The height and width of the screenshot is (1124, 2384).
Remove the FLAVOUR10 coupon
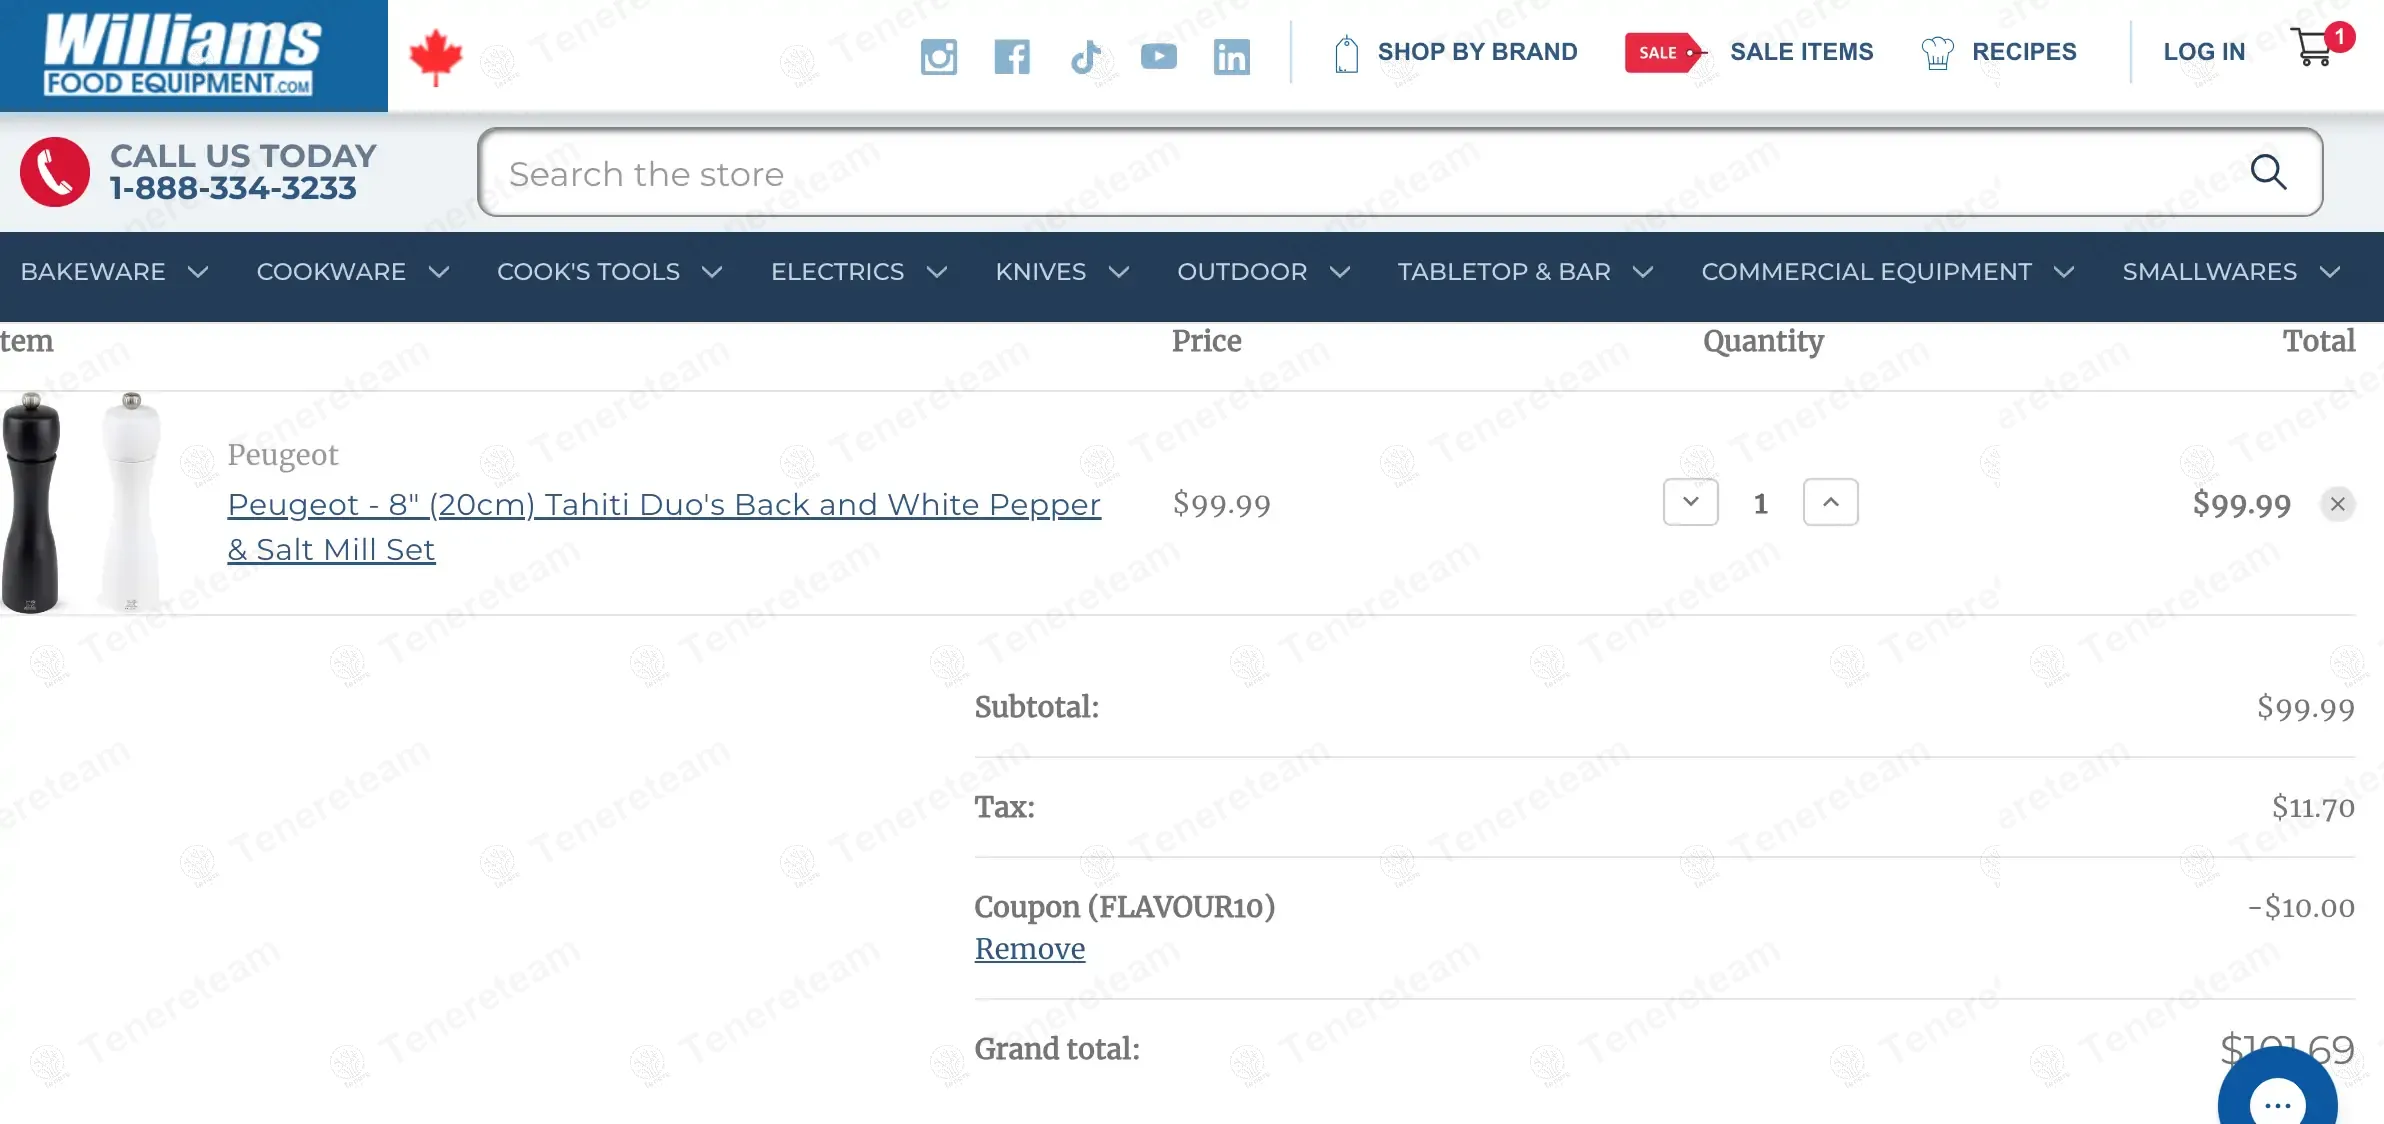coord(1029,949)
